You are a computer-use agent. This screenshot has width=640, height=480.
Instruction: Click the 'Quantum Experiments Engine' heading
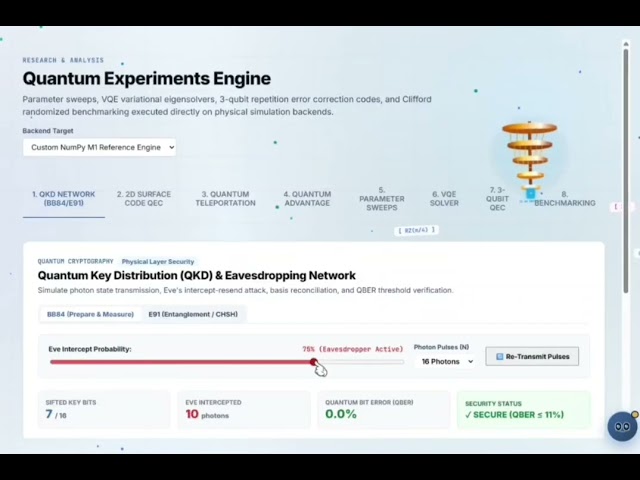[x=147, y=78]
